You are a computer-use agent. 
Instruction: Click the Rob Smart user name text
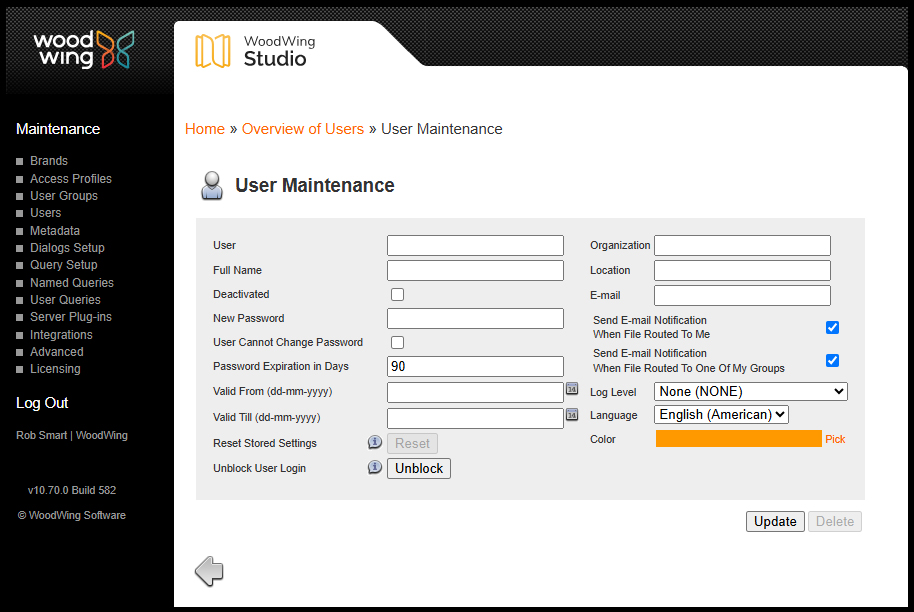[41, 435]
